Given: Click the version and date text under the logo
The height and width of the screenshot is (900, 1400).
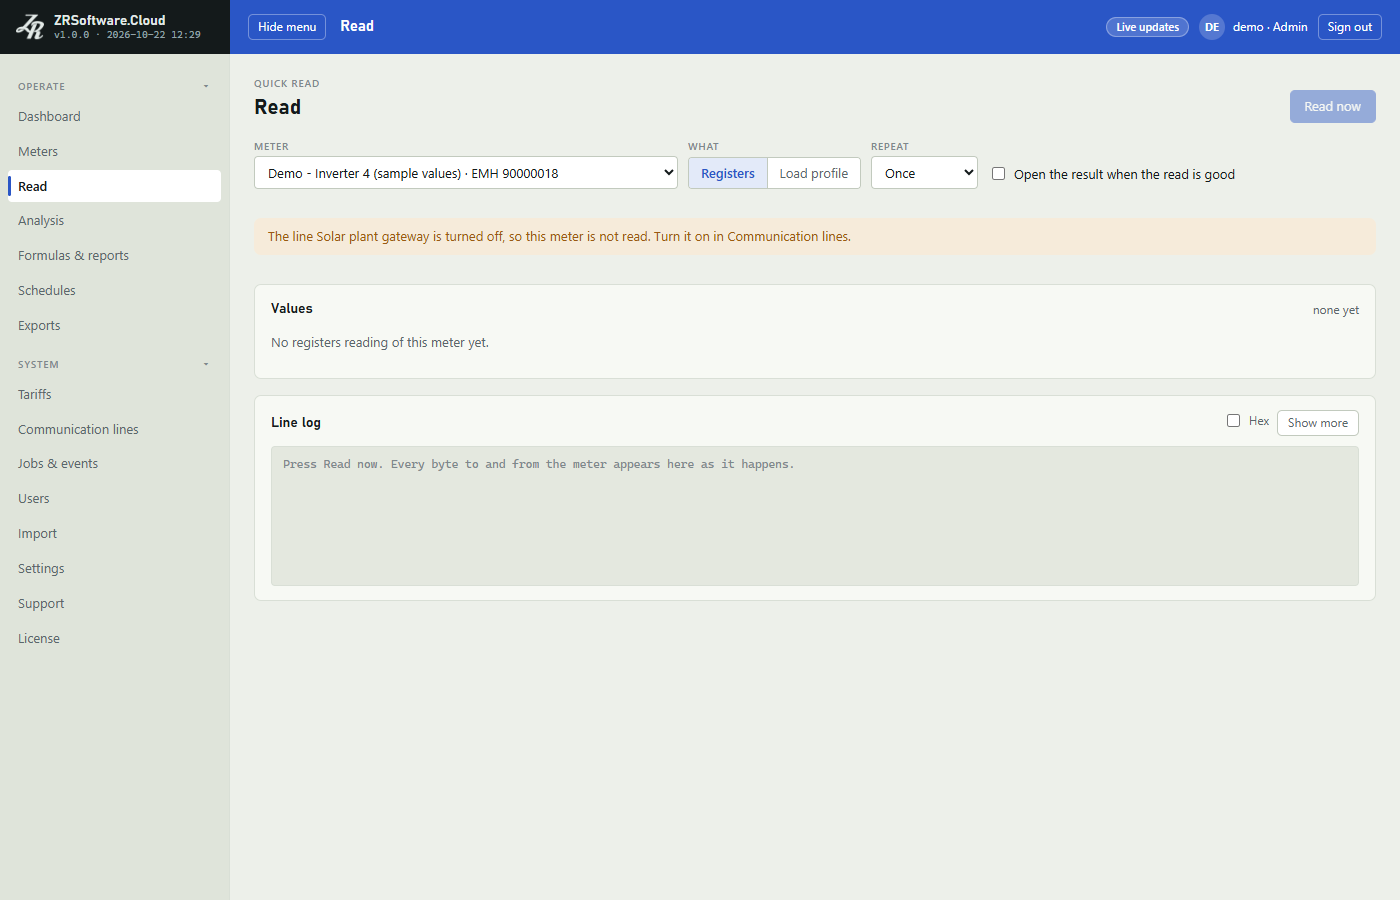Looking at the screenshot, I should point(127,35).
